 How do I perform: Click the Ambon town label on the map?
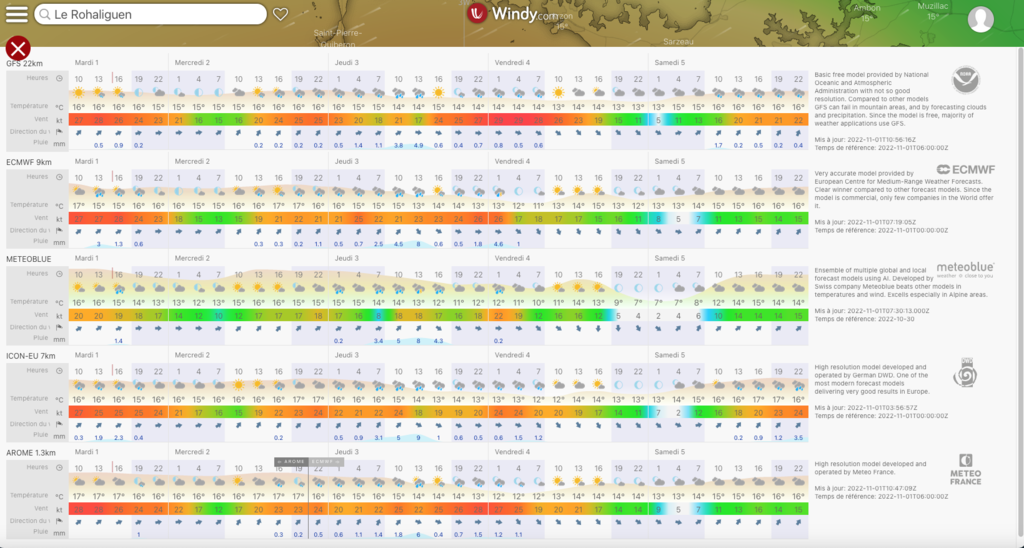pos(867,8)
